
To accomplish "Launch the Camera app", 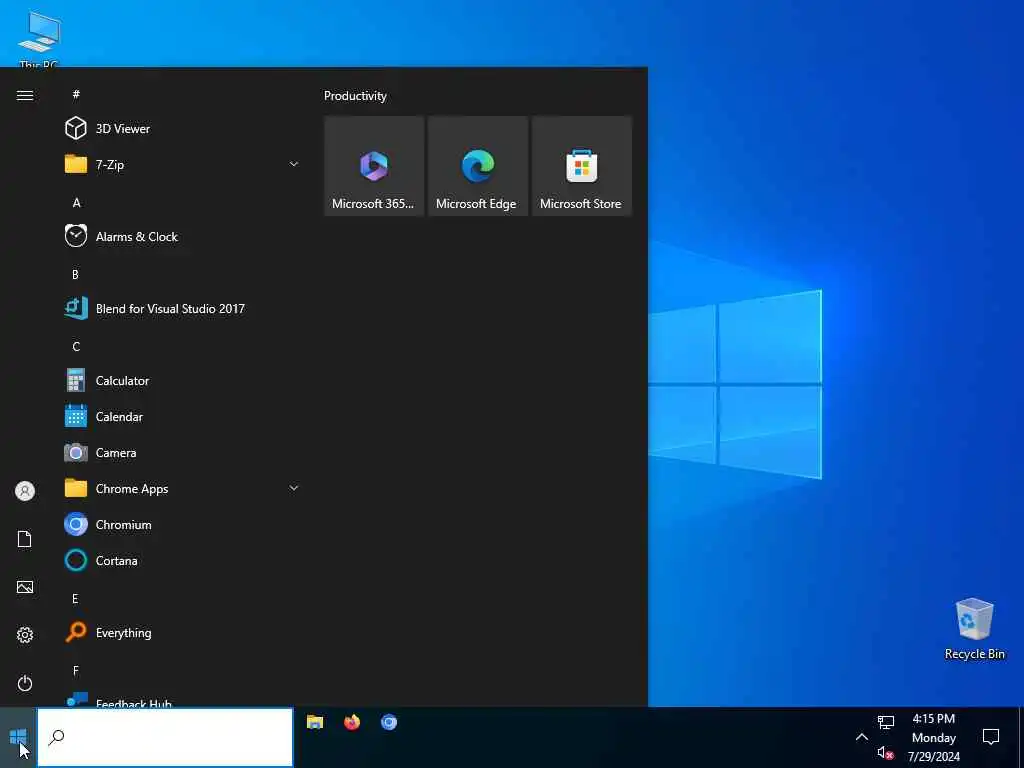I will 183,452.
